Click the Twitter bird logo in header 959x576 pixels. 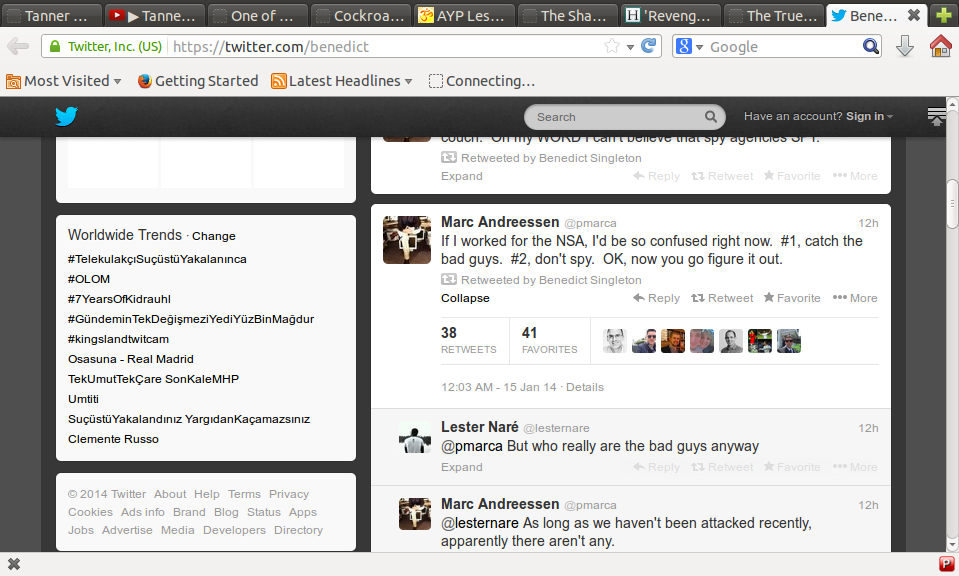pyautogui.click(x=66, y=116)
